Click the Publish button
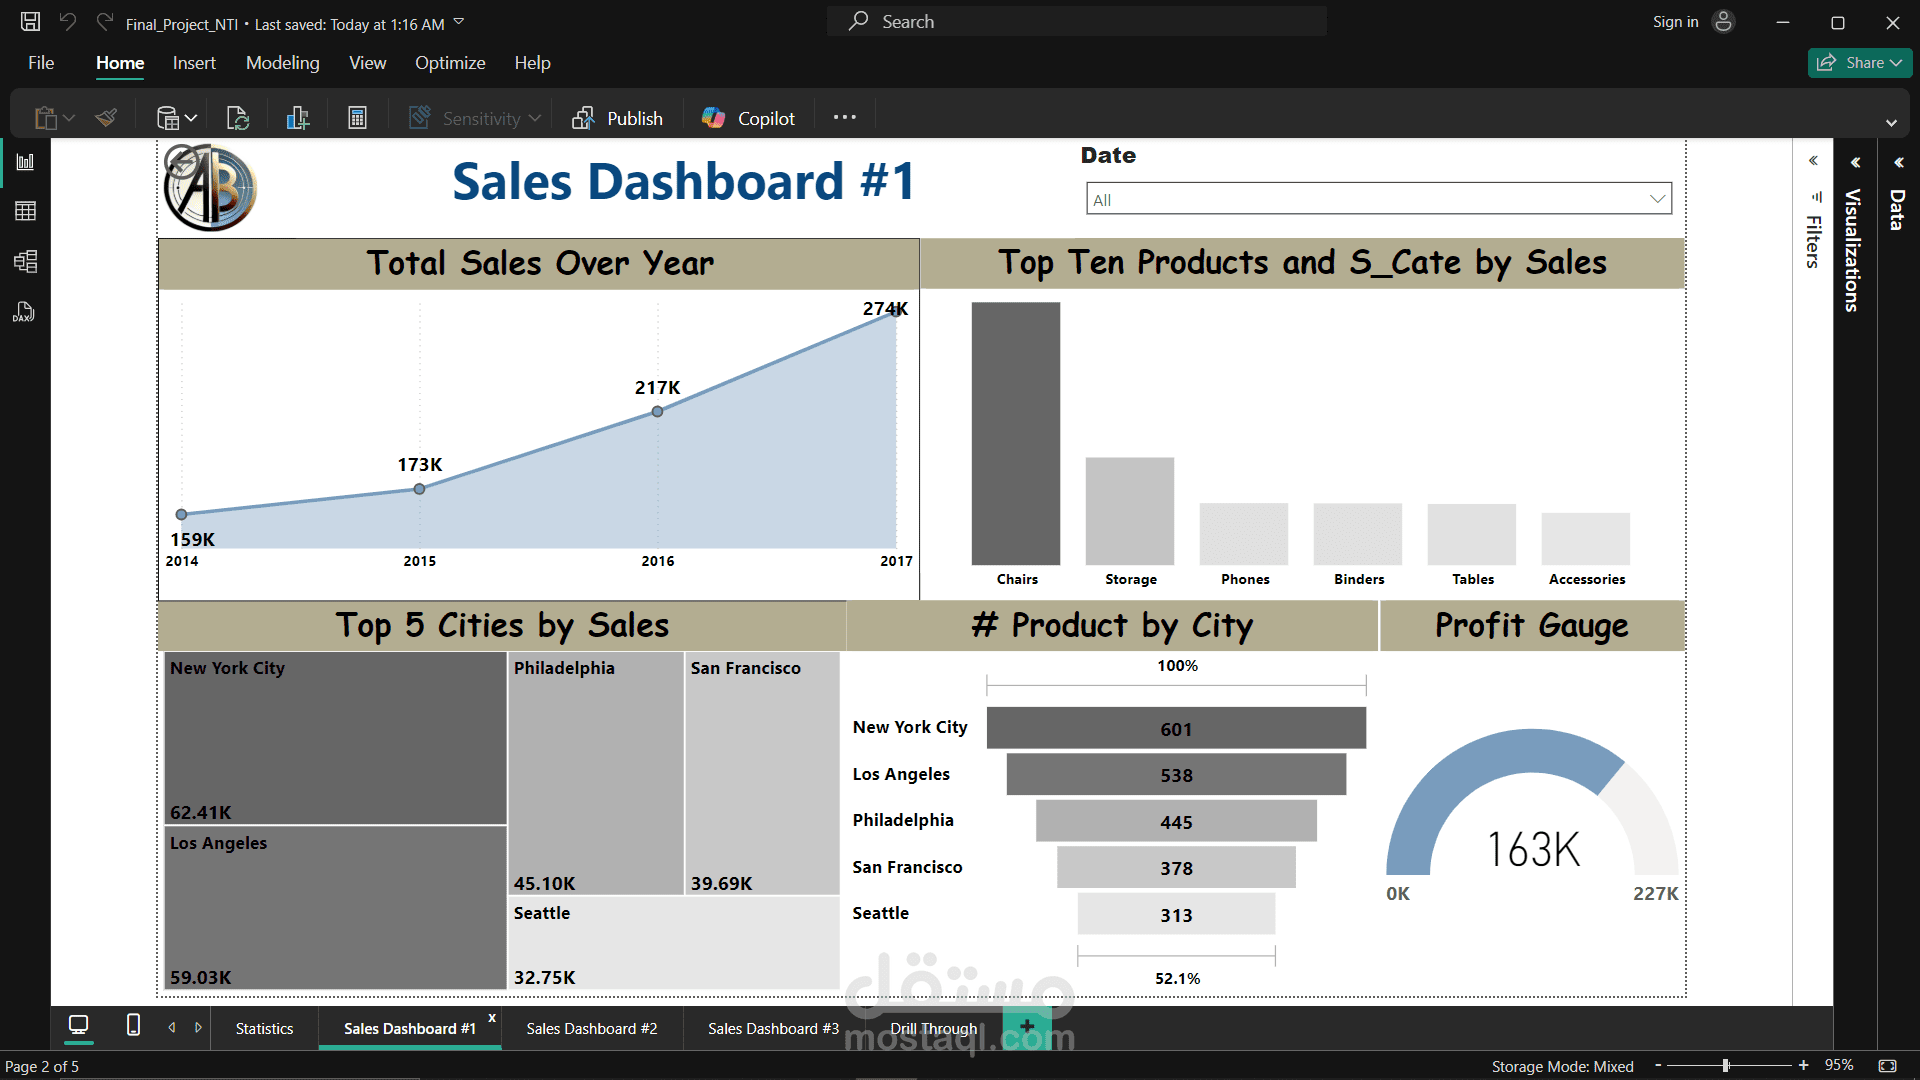 pos(617,118)
